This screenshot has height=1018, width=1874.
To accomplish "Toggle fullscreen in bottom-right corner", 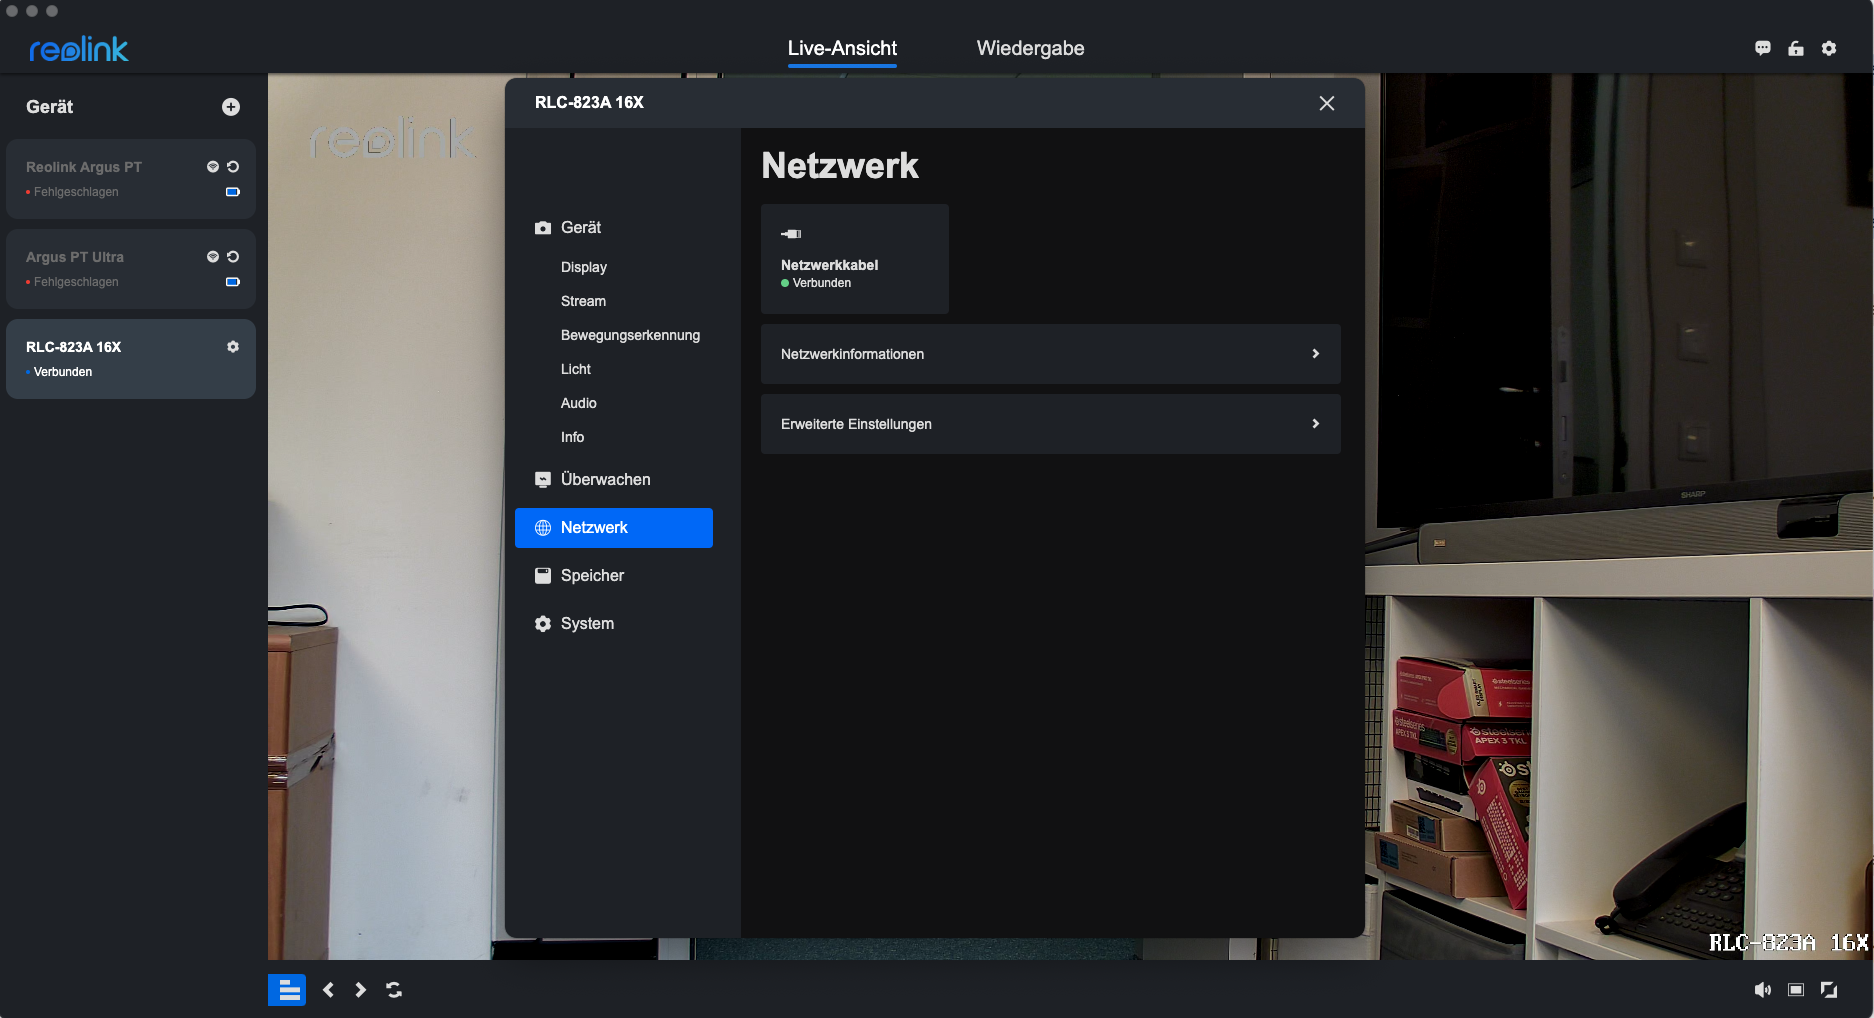I will coord(1829,990).
